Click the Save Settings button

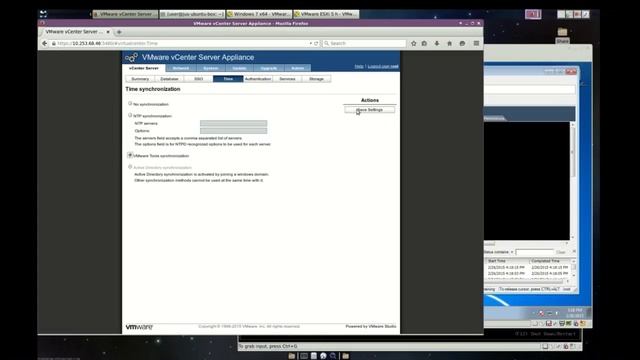point(369,110)
